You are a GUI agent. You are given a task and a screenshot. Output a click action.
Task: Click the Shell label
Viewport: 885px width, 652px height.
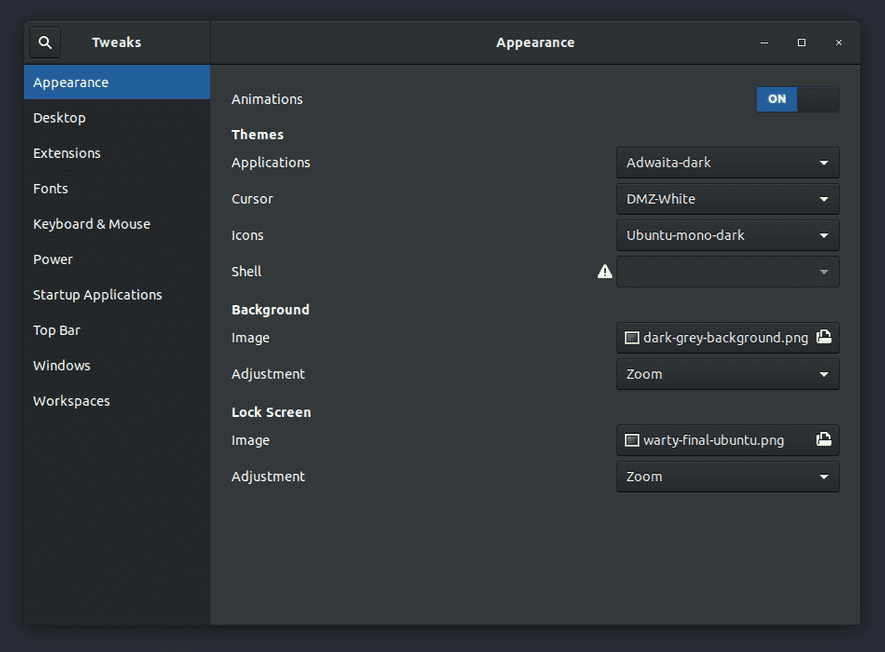point(246,272)
